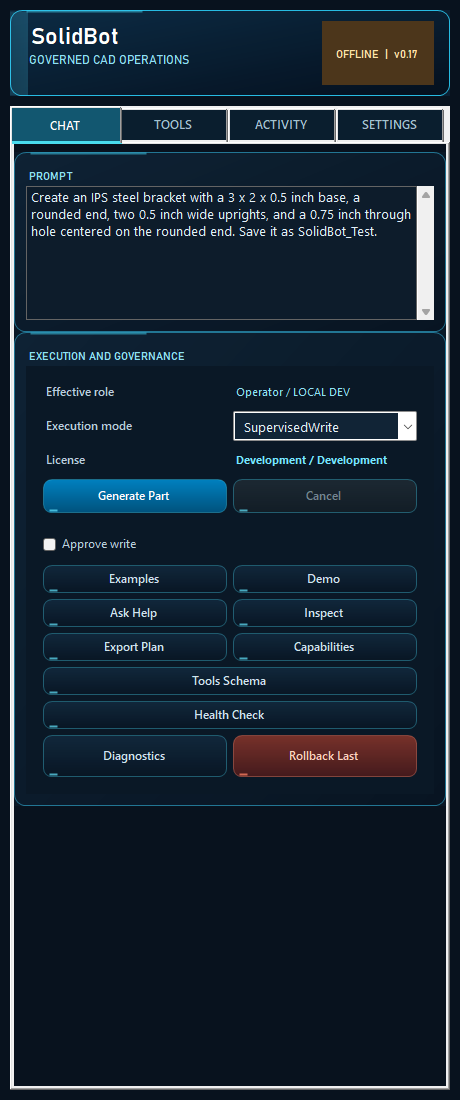Open the Execution mode dropdown
Screen dimensions: 460x1100
tap(325, 427)
